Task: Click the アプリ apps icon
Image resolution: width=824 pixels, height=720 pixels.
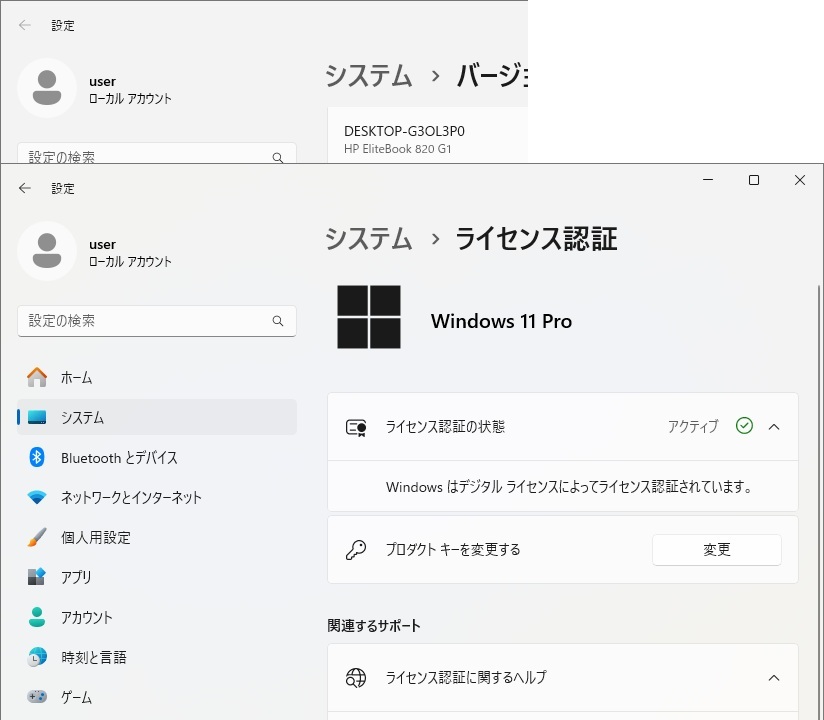Action: click(37, 577)
